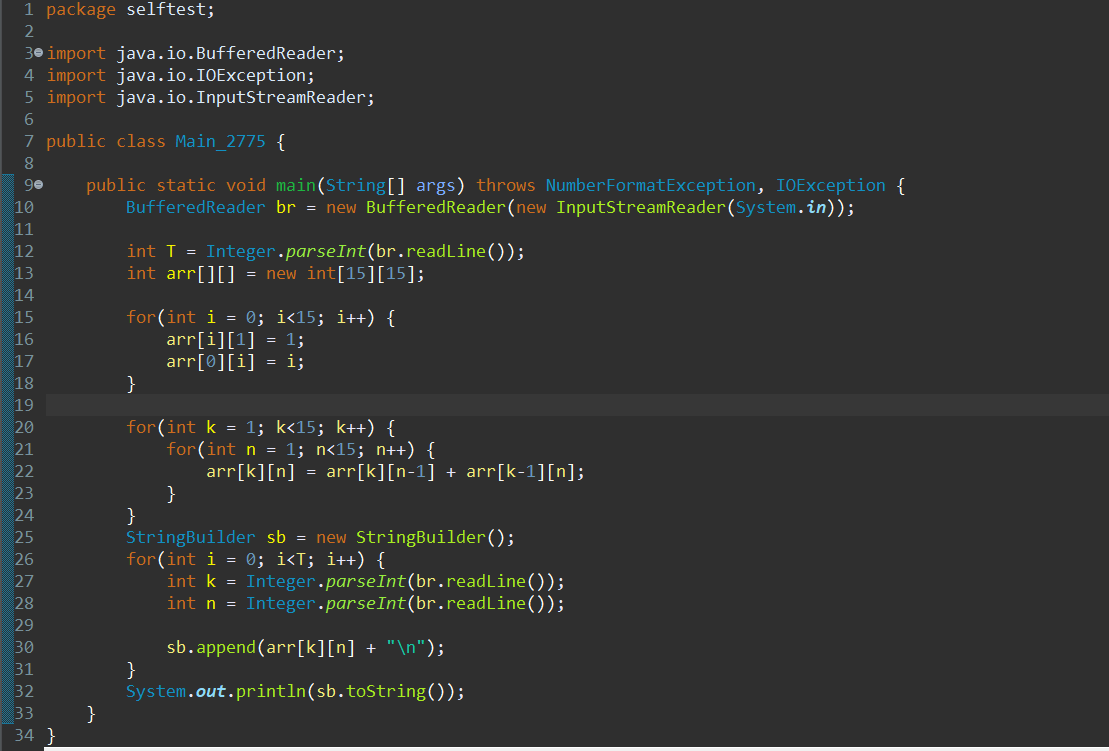Click 'i<T' loop condition on line 26

click(291, 559)
